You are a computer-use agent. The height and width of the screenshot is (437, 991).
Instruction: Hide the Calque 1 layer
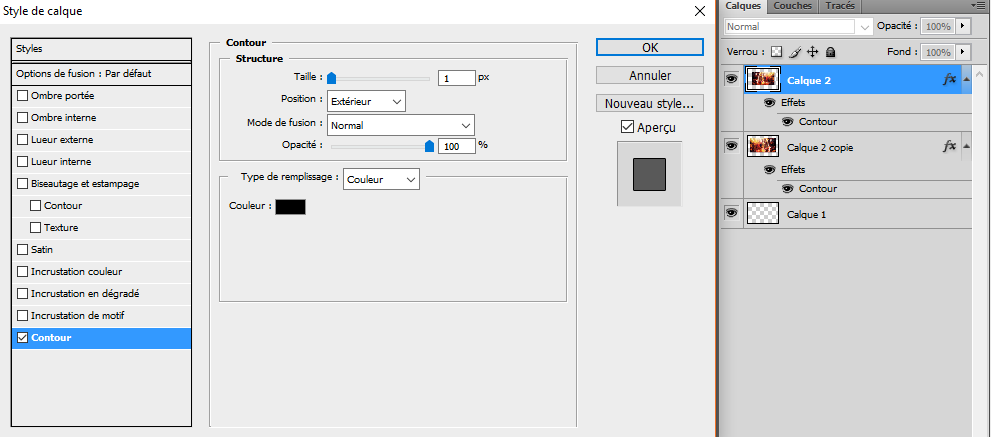(730, 213)
